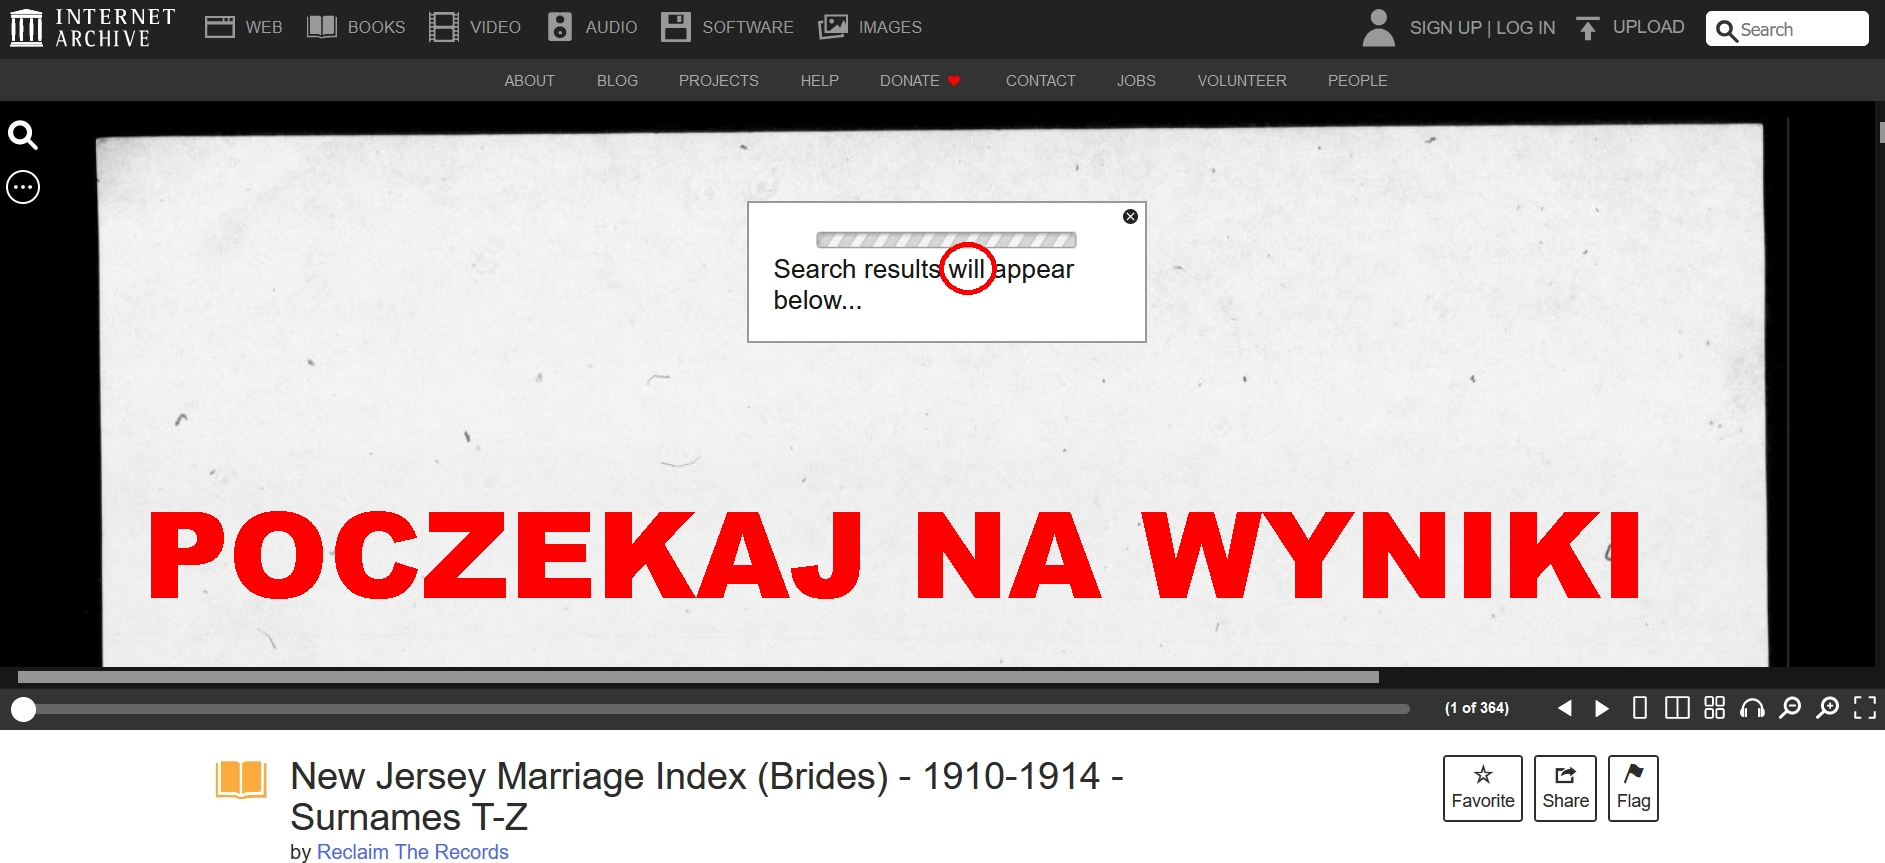Viewport: 1885px width, 863px height.
Task: Open the Audio media section
Action: [x=593, y=27]
